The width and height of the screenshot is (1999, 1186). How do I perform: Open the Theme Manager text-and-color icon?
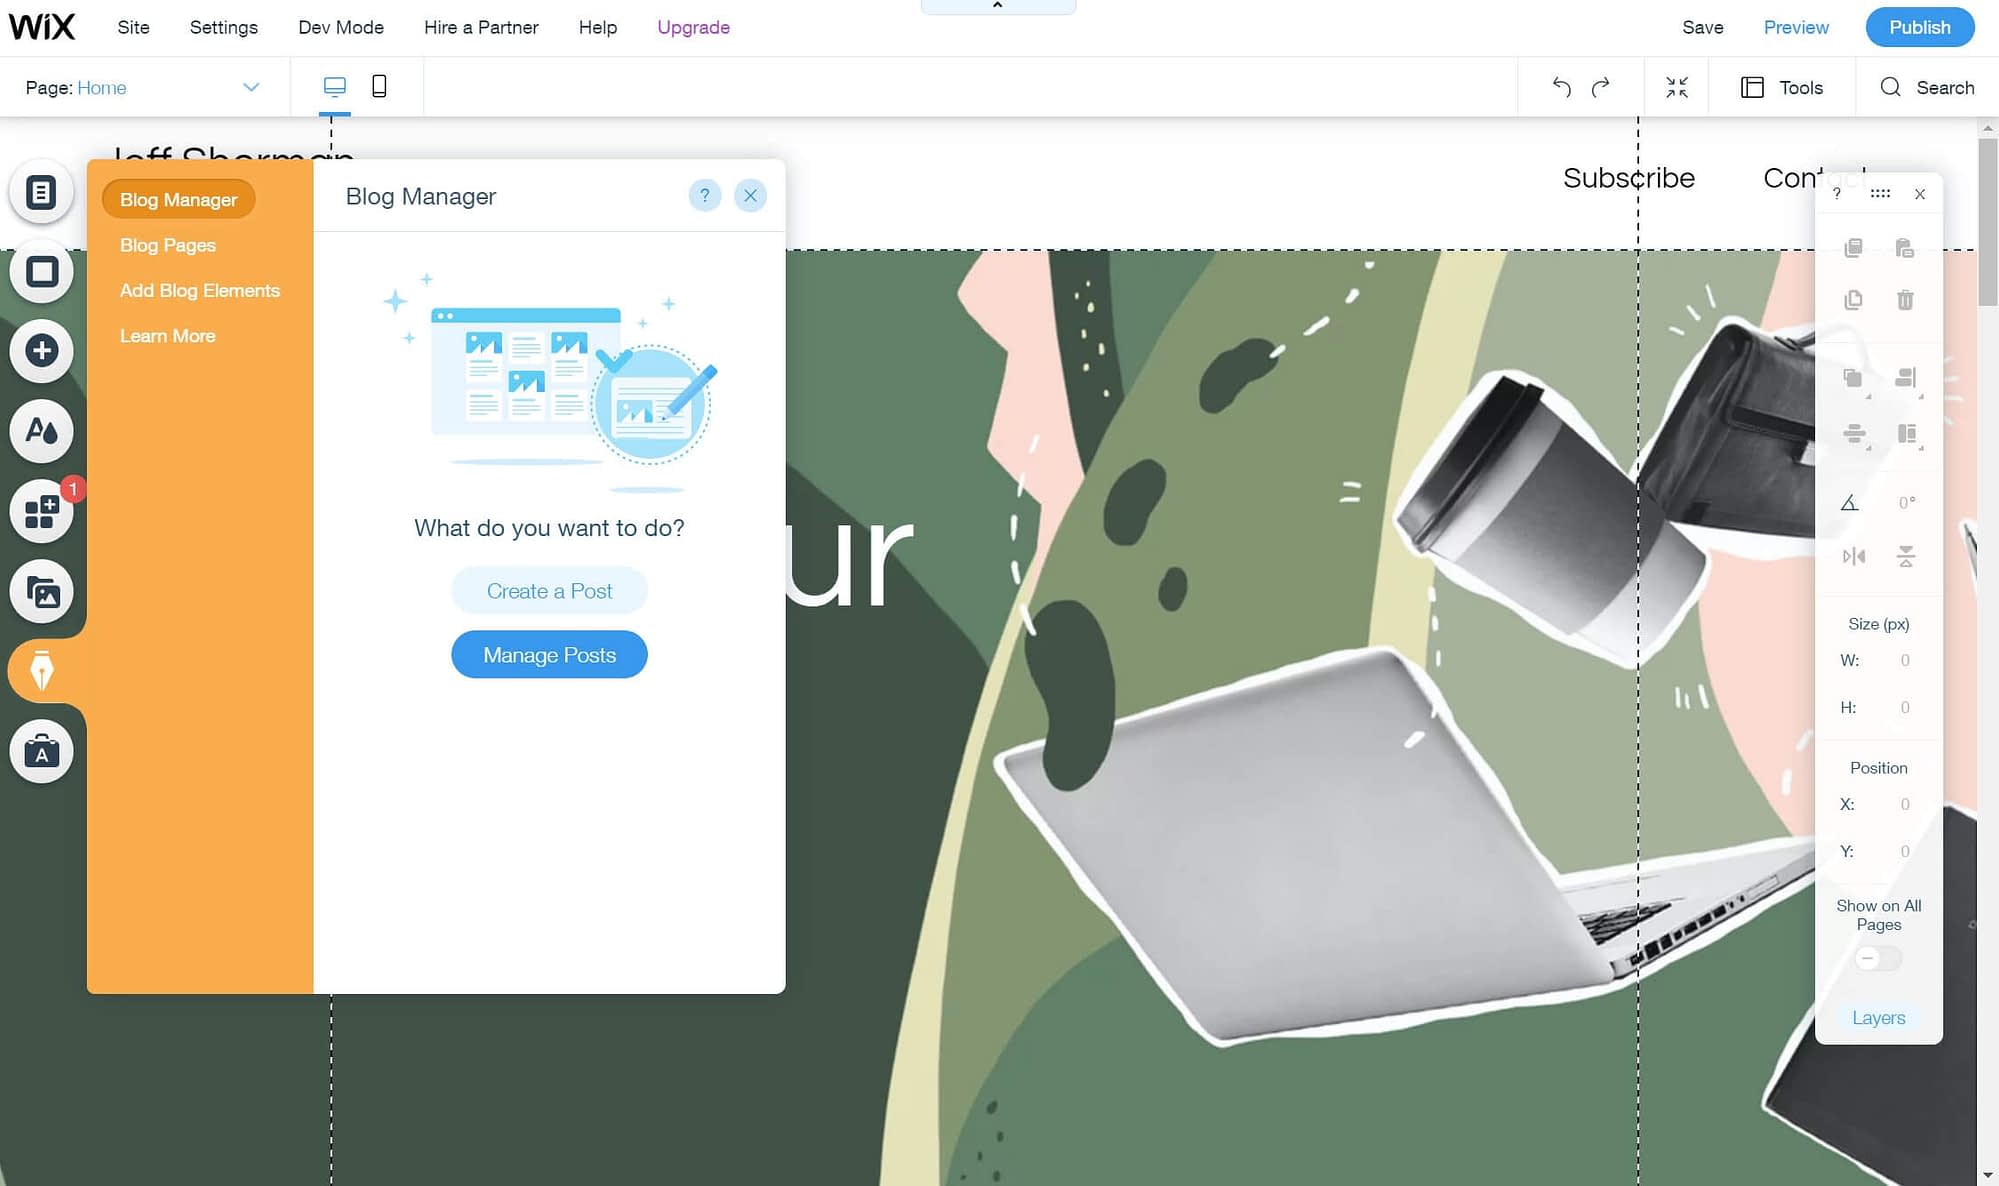click(x=41, y=431)
